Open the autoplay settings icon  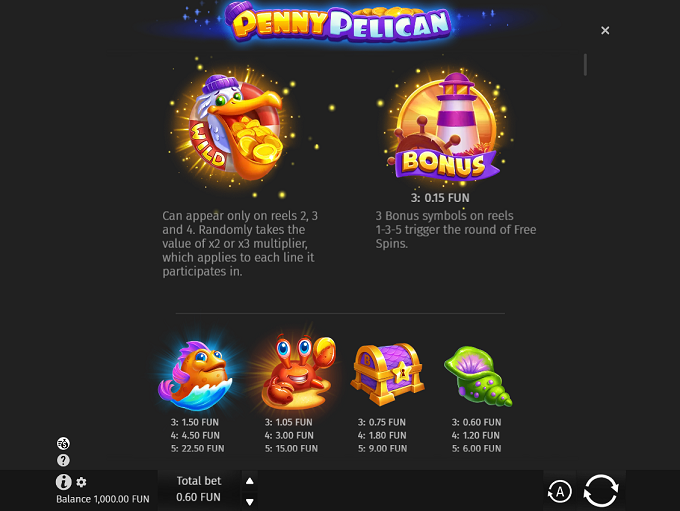559,491
